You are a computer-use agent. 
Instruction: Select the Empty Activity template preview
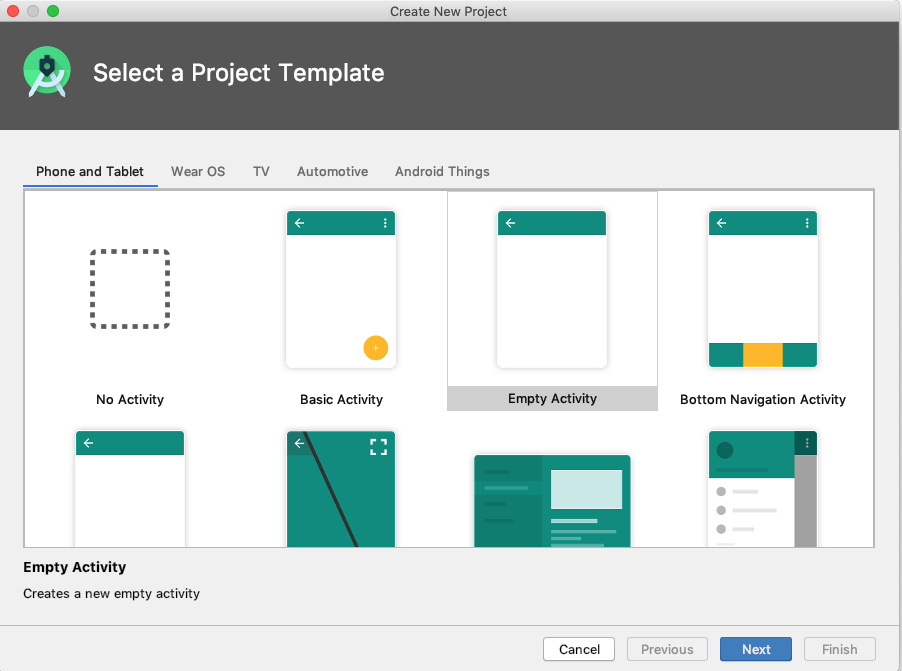click(552, 289)
